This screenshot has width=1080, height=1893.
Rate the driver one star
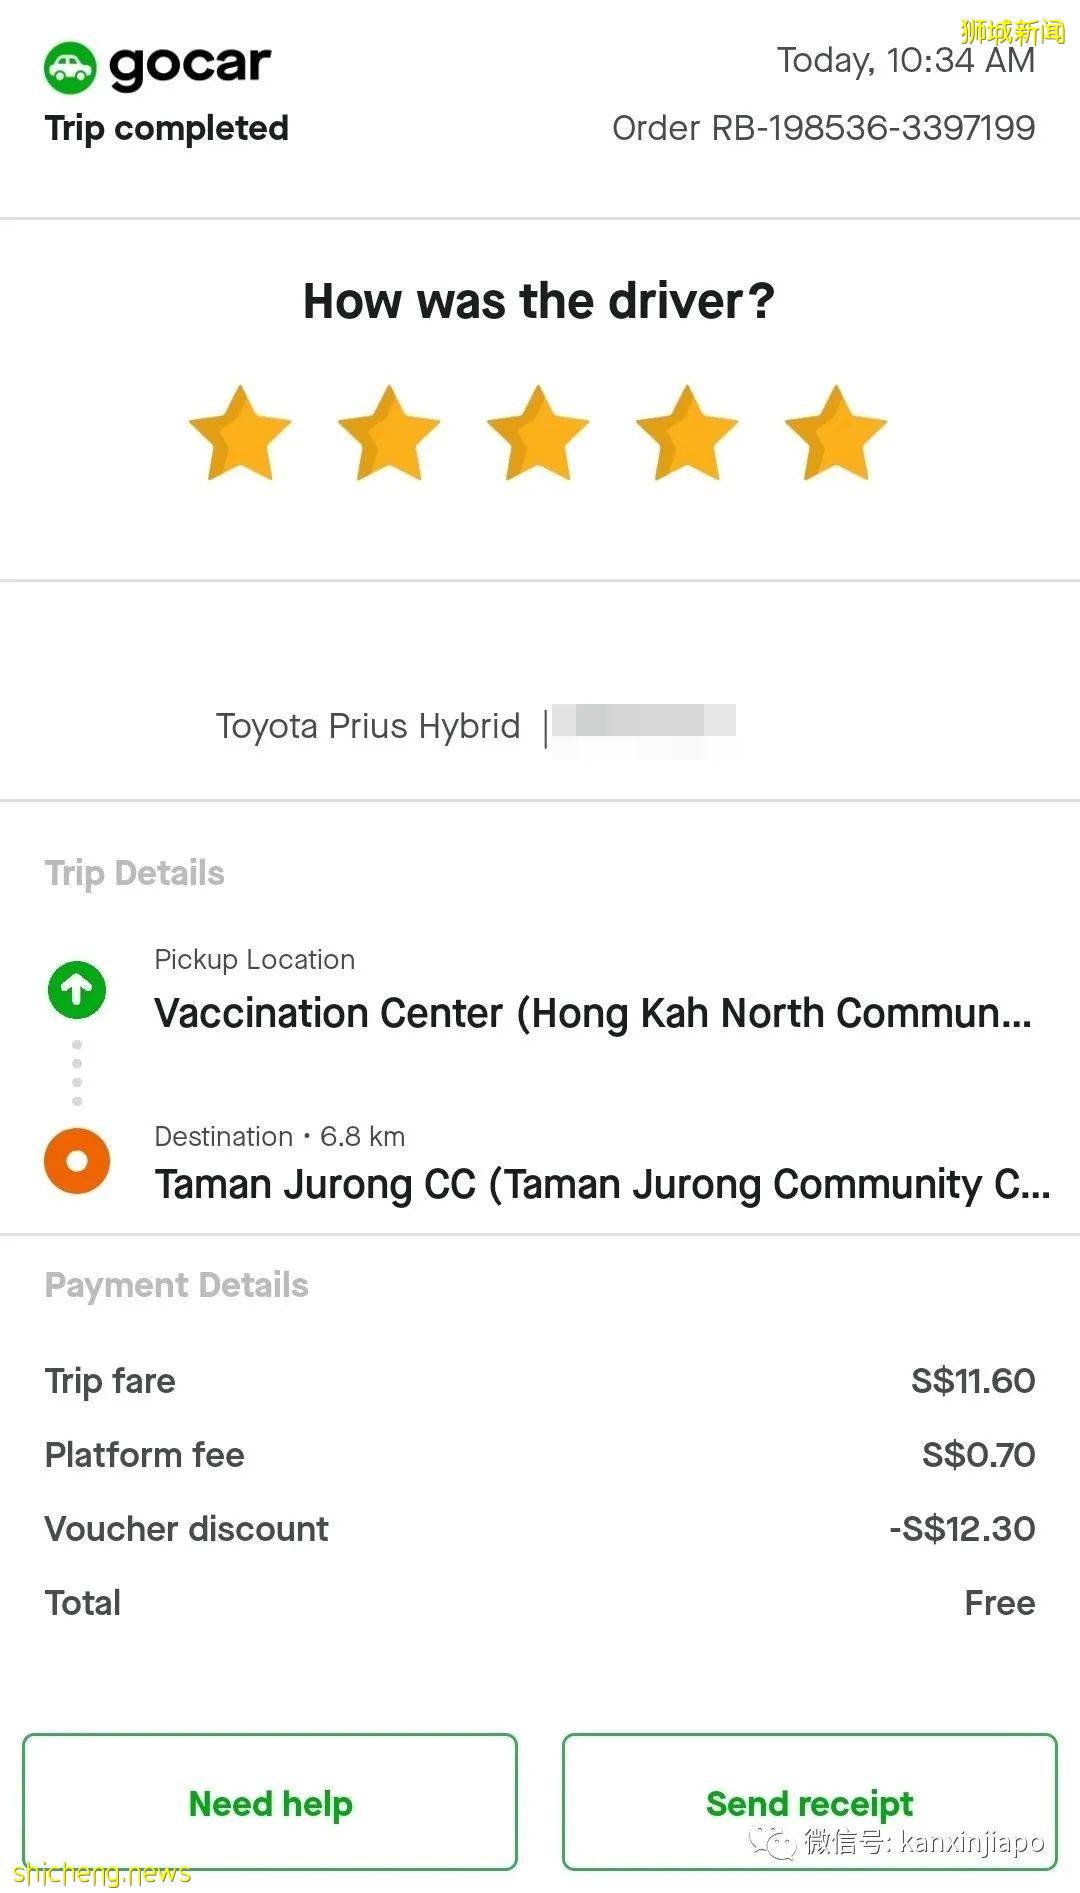240,433
